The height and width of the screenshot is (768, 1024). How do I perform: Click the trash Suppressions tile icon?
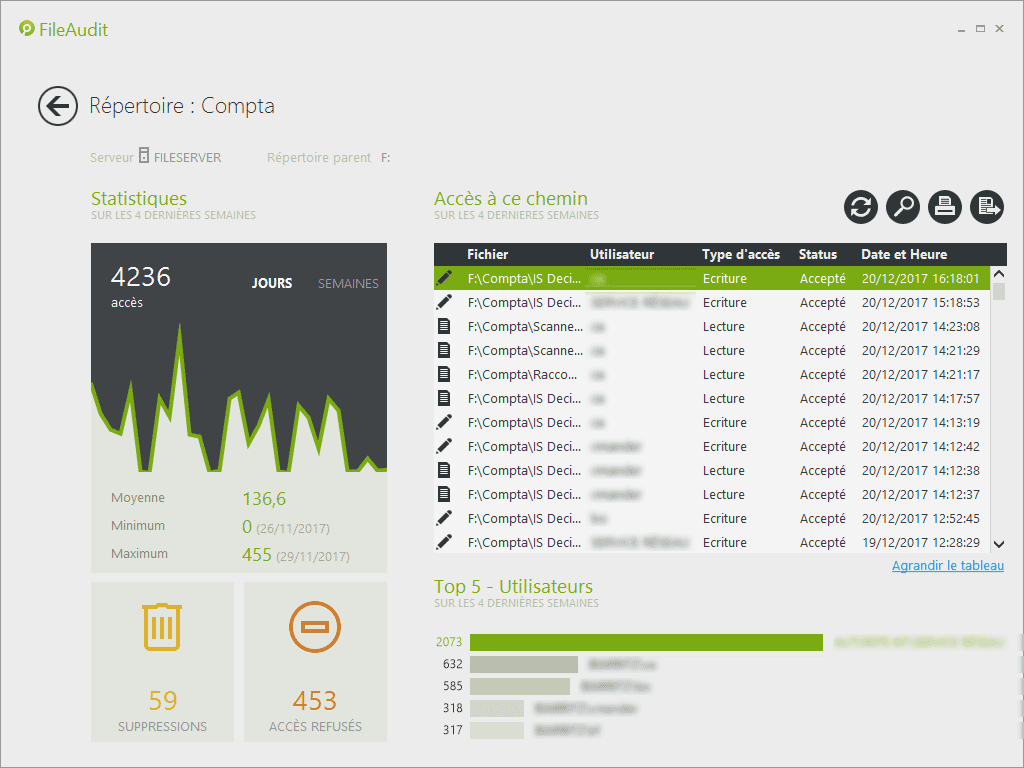(162, 627)
